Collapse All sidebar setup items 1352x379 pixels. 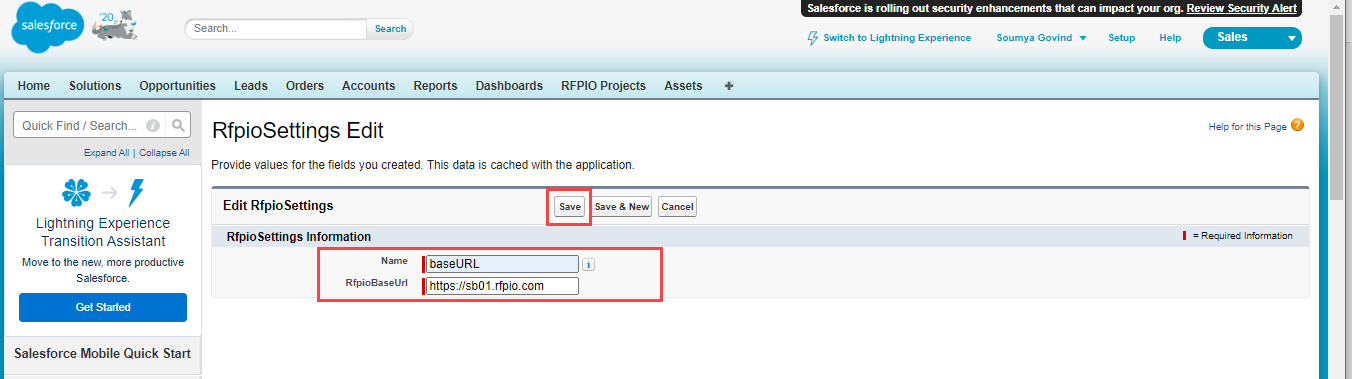point(164,153)
